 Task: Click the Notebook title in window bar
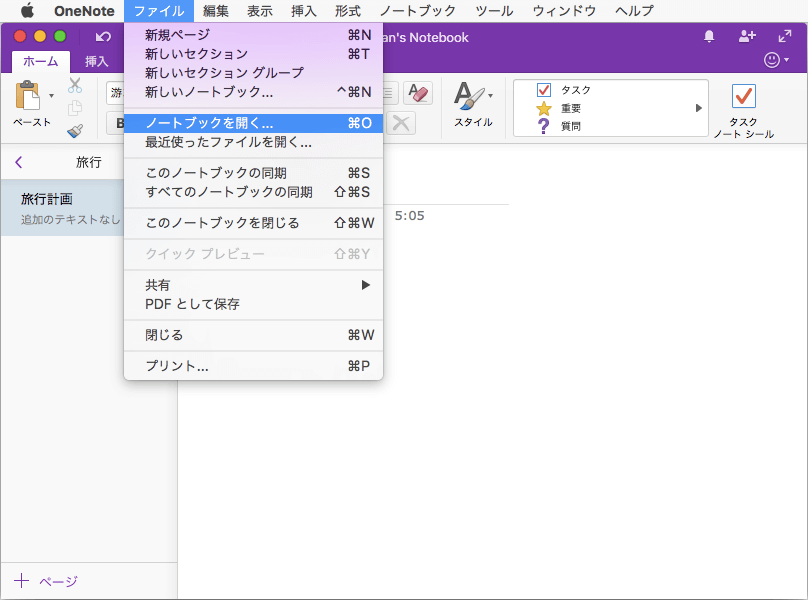426,37
